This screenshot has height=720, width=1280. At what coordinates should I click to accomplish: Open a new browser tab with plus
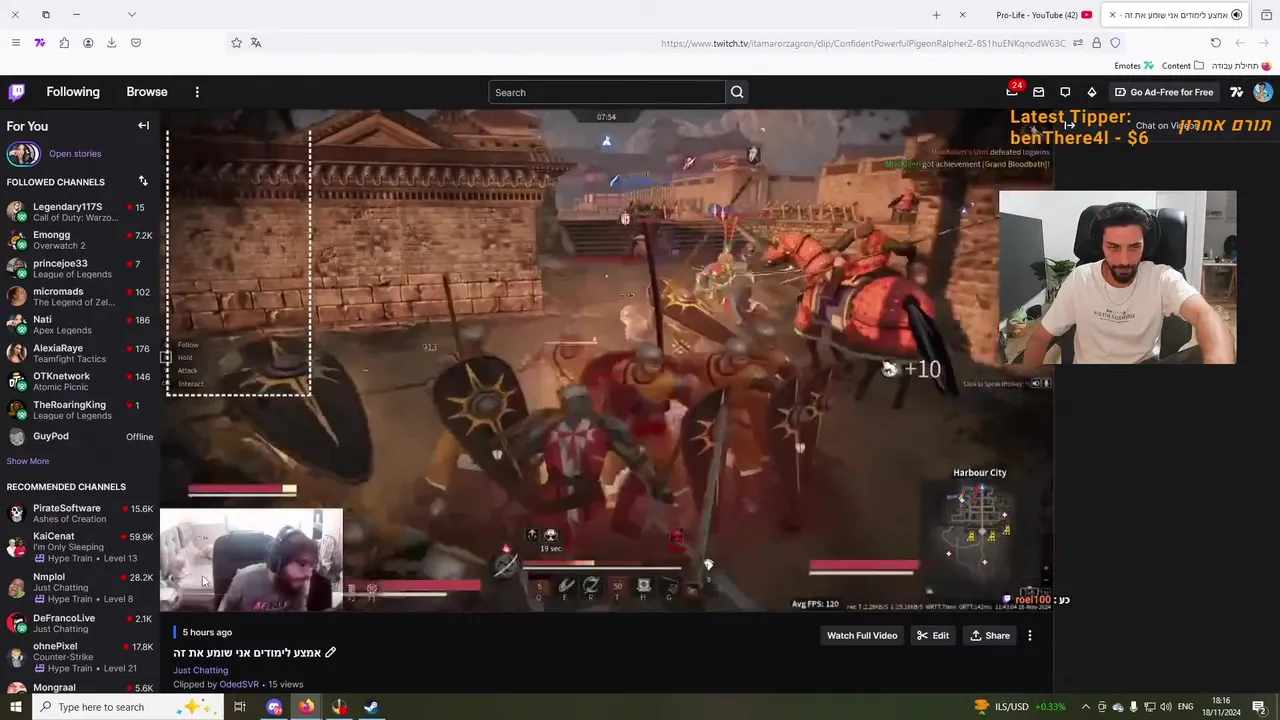pyautogui.click(x=936, y=15)
